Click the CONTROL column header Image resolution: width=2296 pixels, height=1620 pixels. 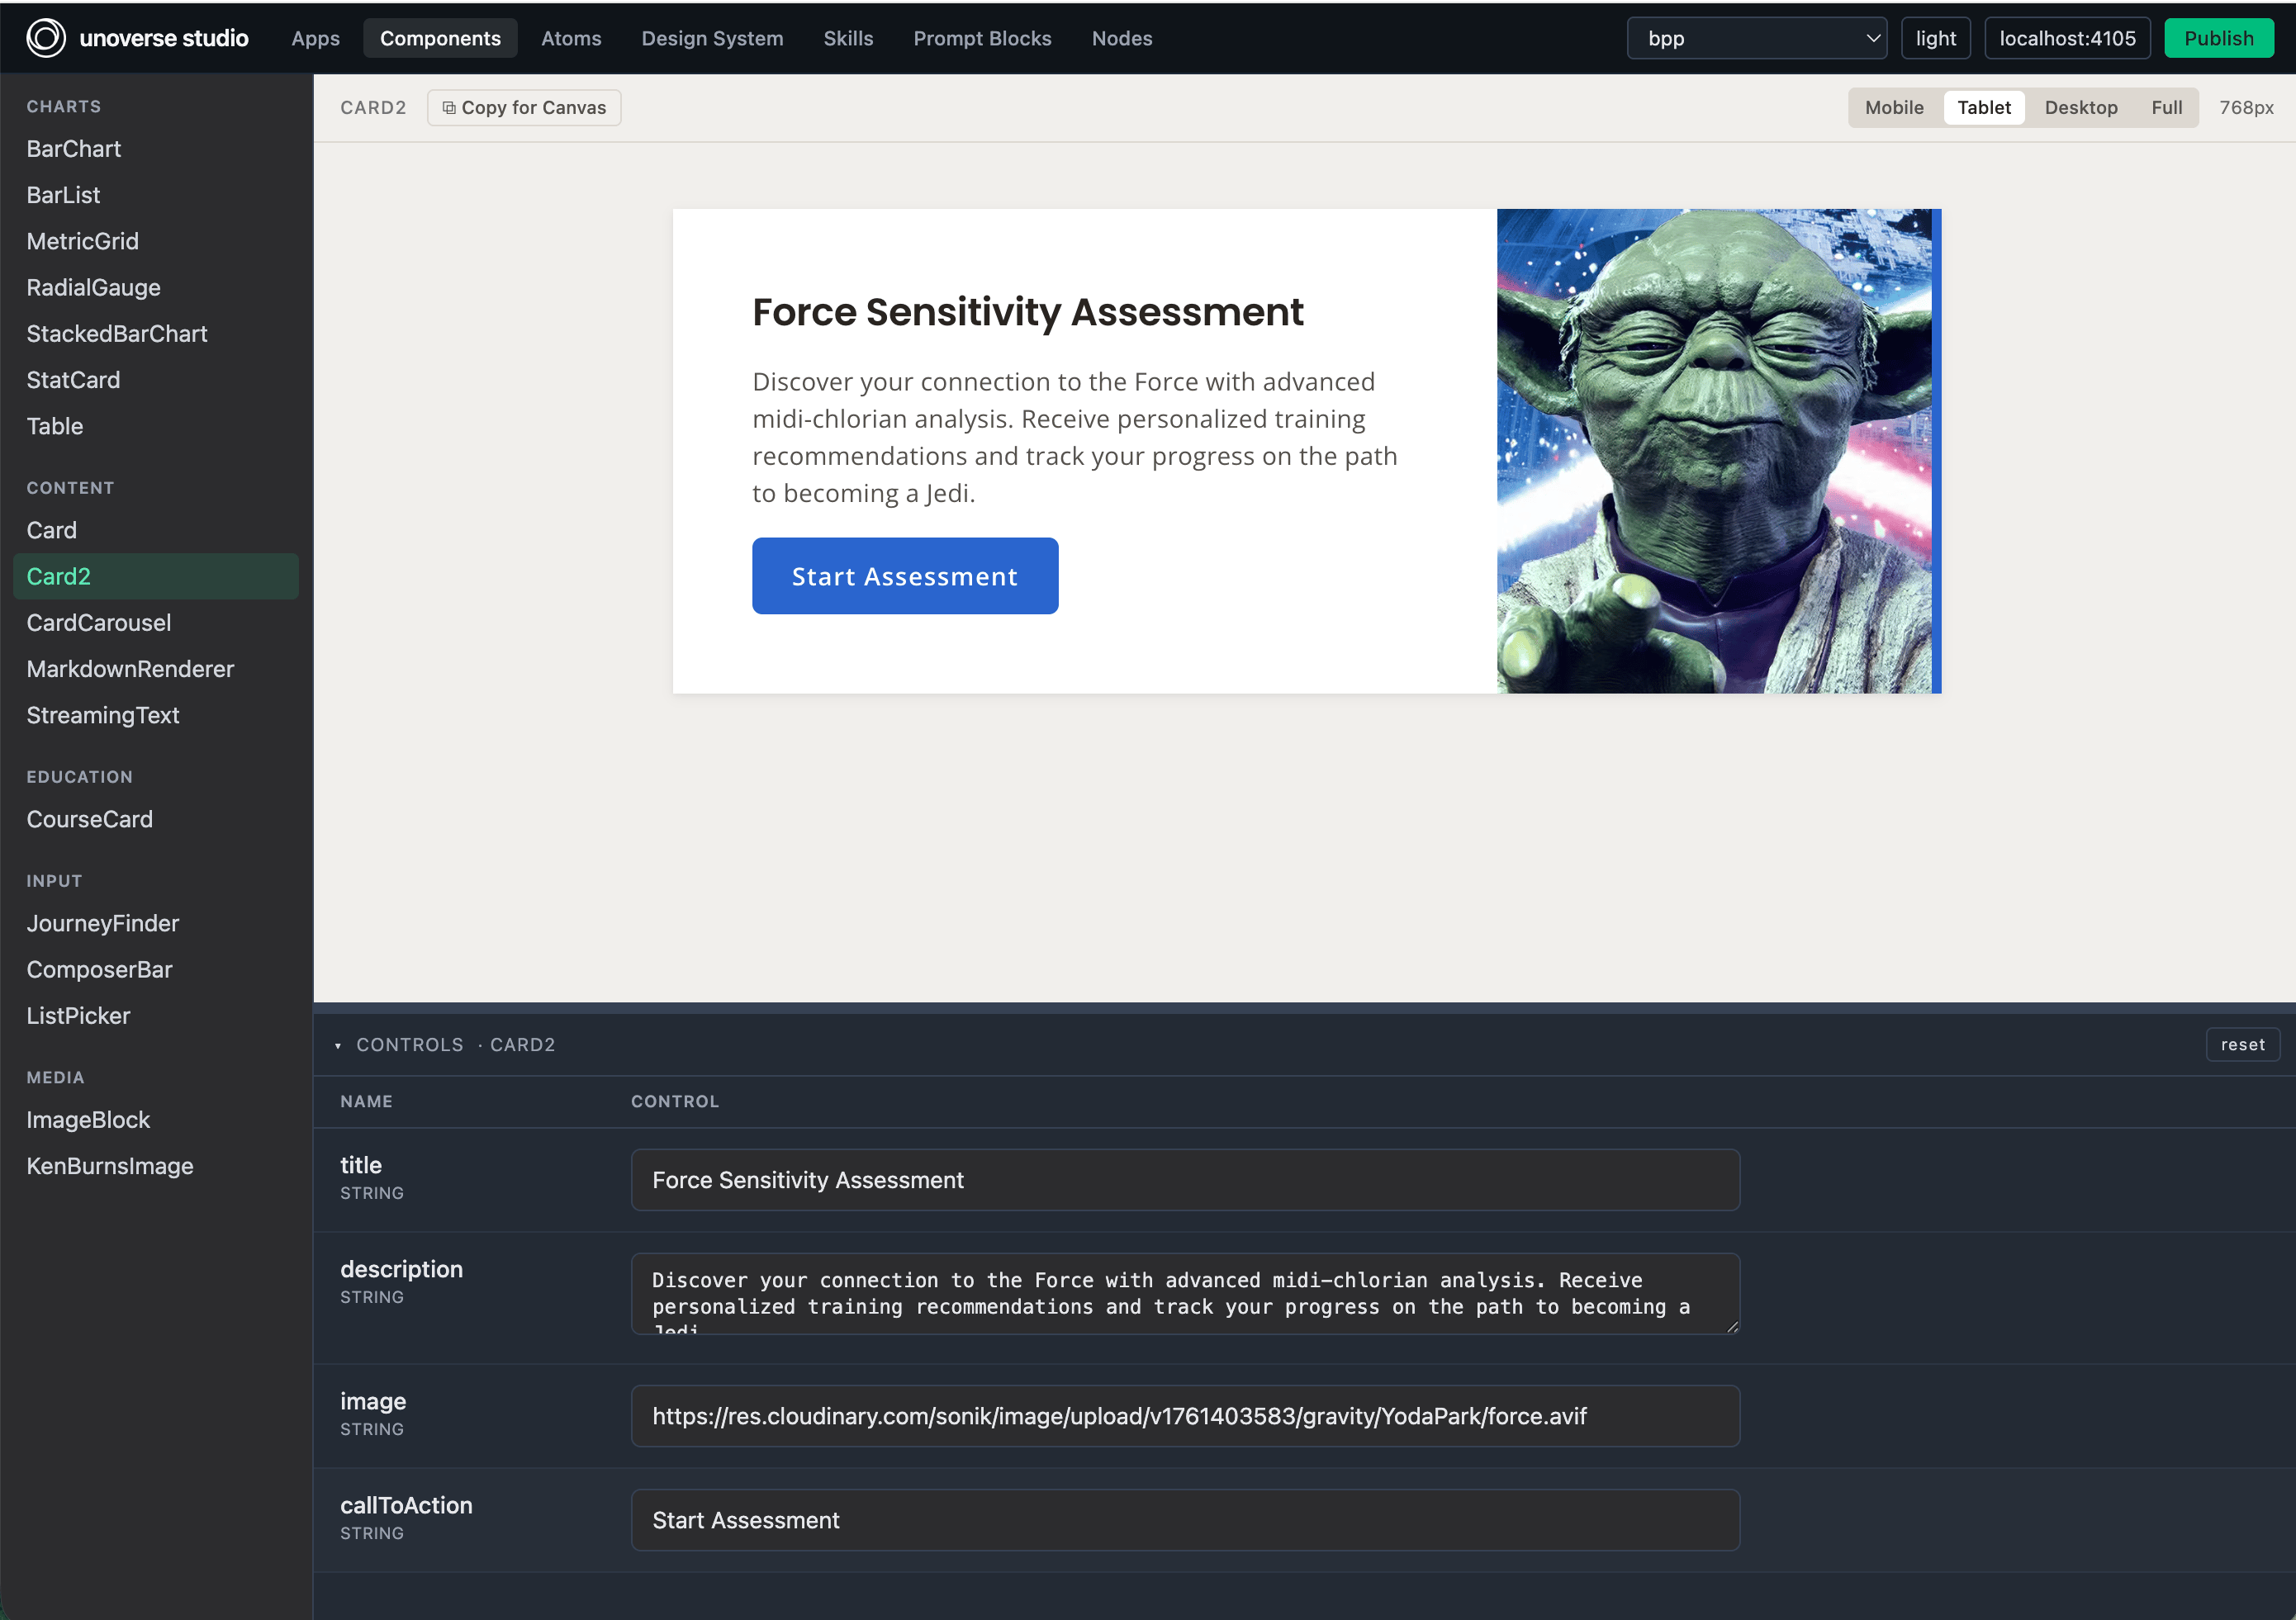tap(675, 1102)
